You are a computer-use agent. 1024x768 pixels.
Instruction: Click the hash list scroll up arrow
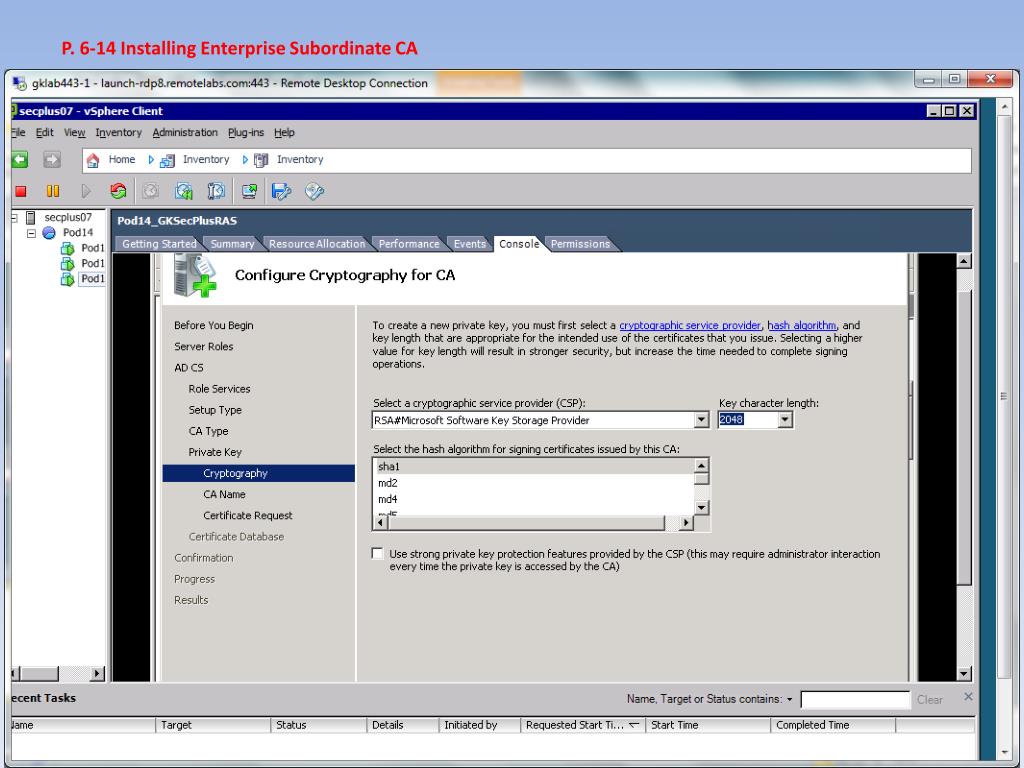click(701, 466)
